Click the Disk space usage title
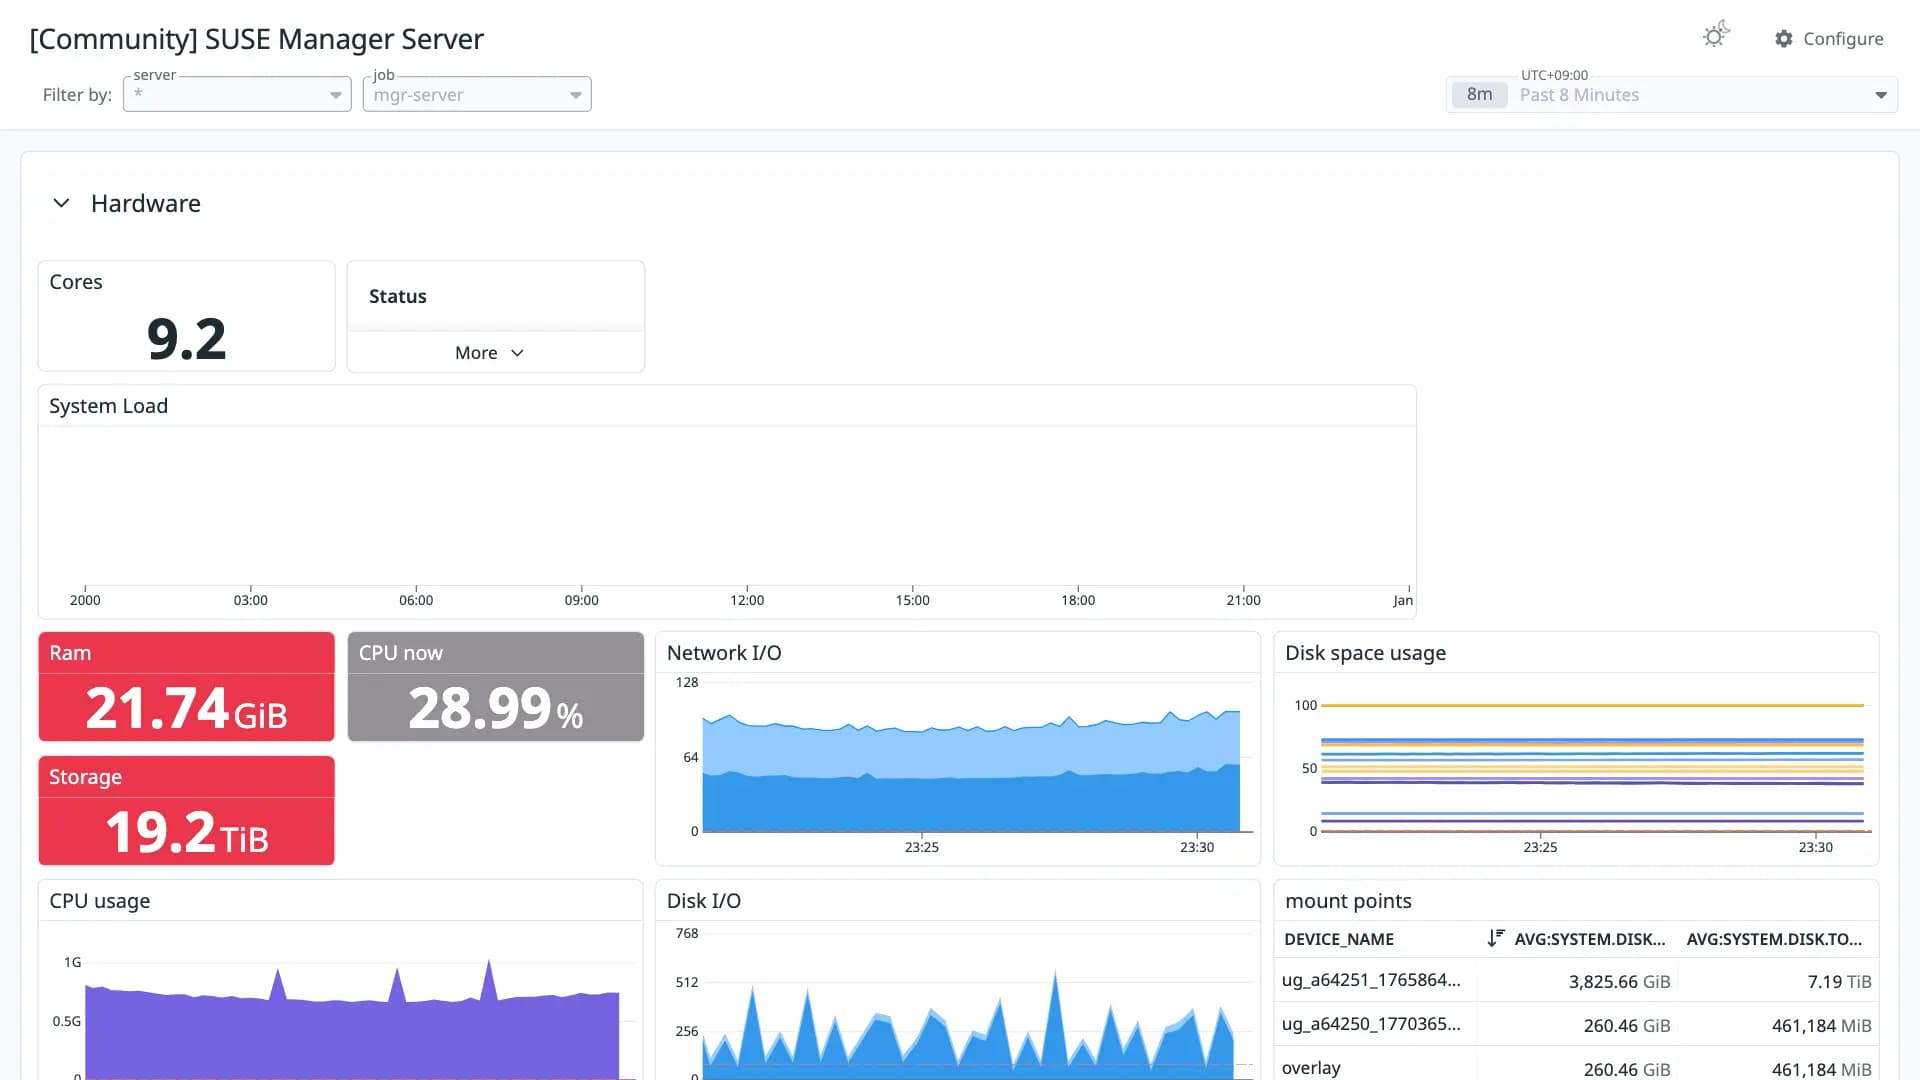The height and width of the screenshot is (1080, 1920). (1365, 652)
